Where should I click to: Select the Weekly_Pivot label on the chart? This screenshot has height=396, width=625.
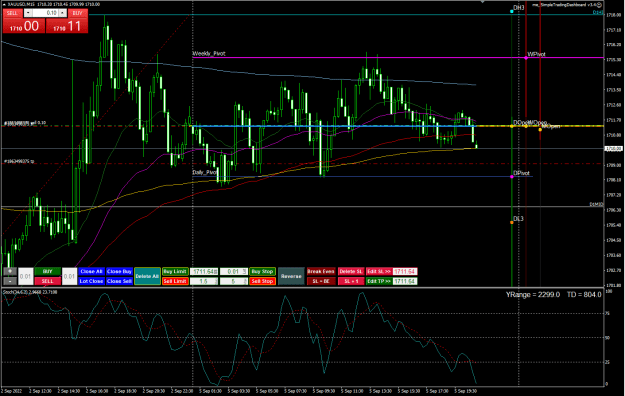click(209, 53)
